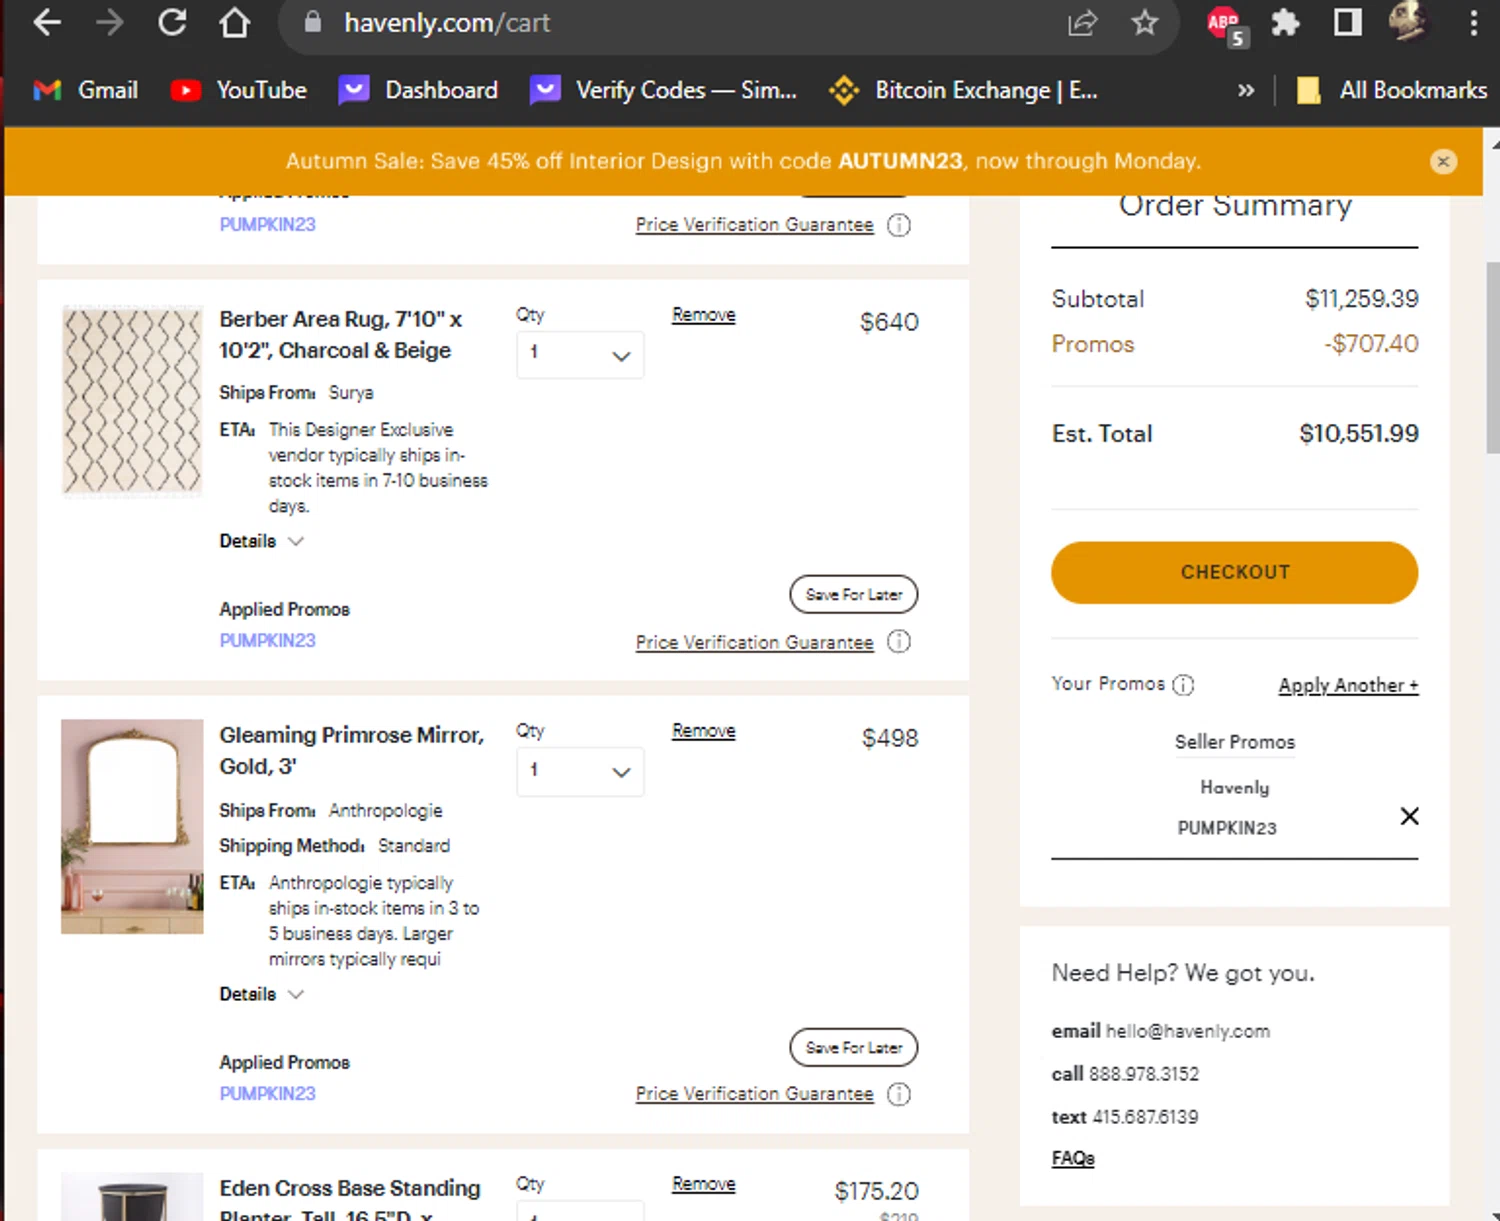Open Qty dropdown for Berber Area Rug

tap(580, 355)
